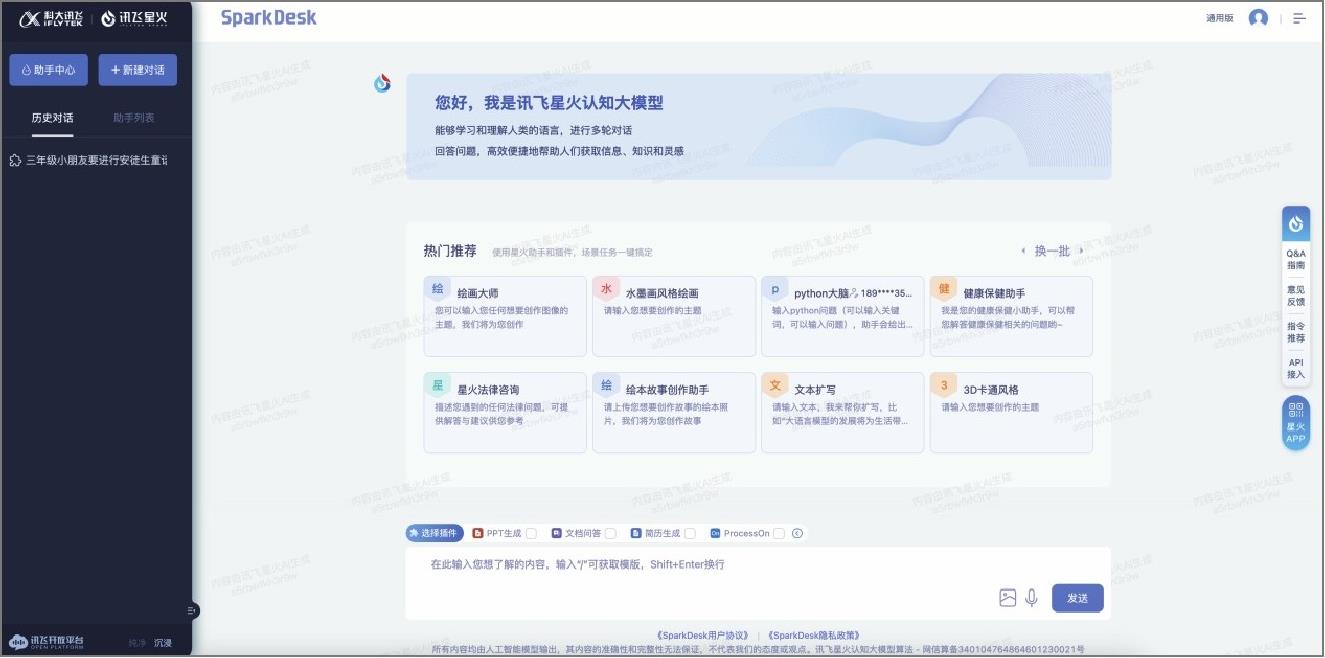Collapse the left sidebar with the handle icon
Image resolution: width=1325 pixels, height=658 pixels.
192,610
